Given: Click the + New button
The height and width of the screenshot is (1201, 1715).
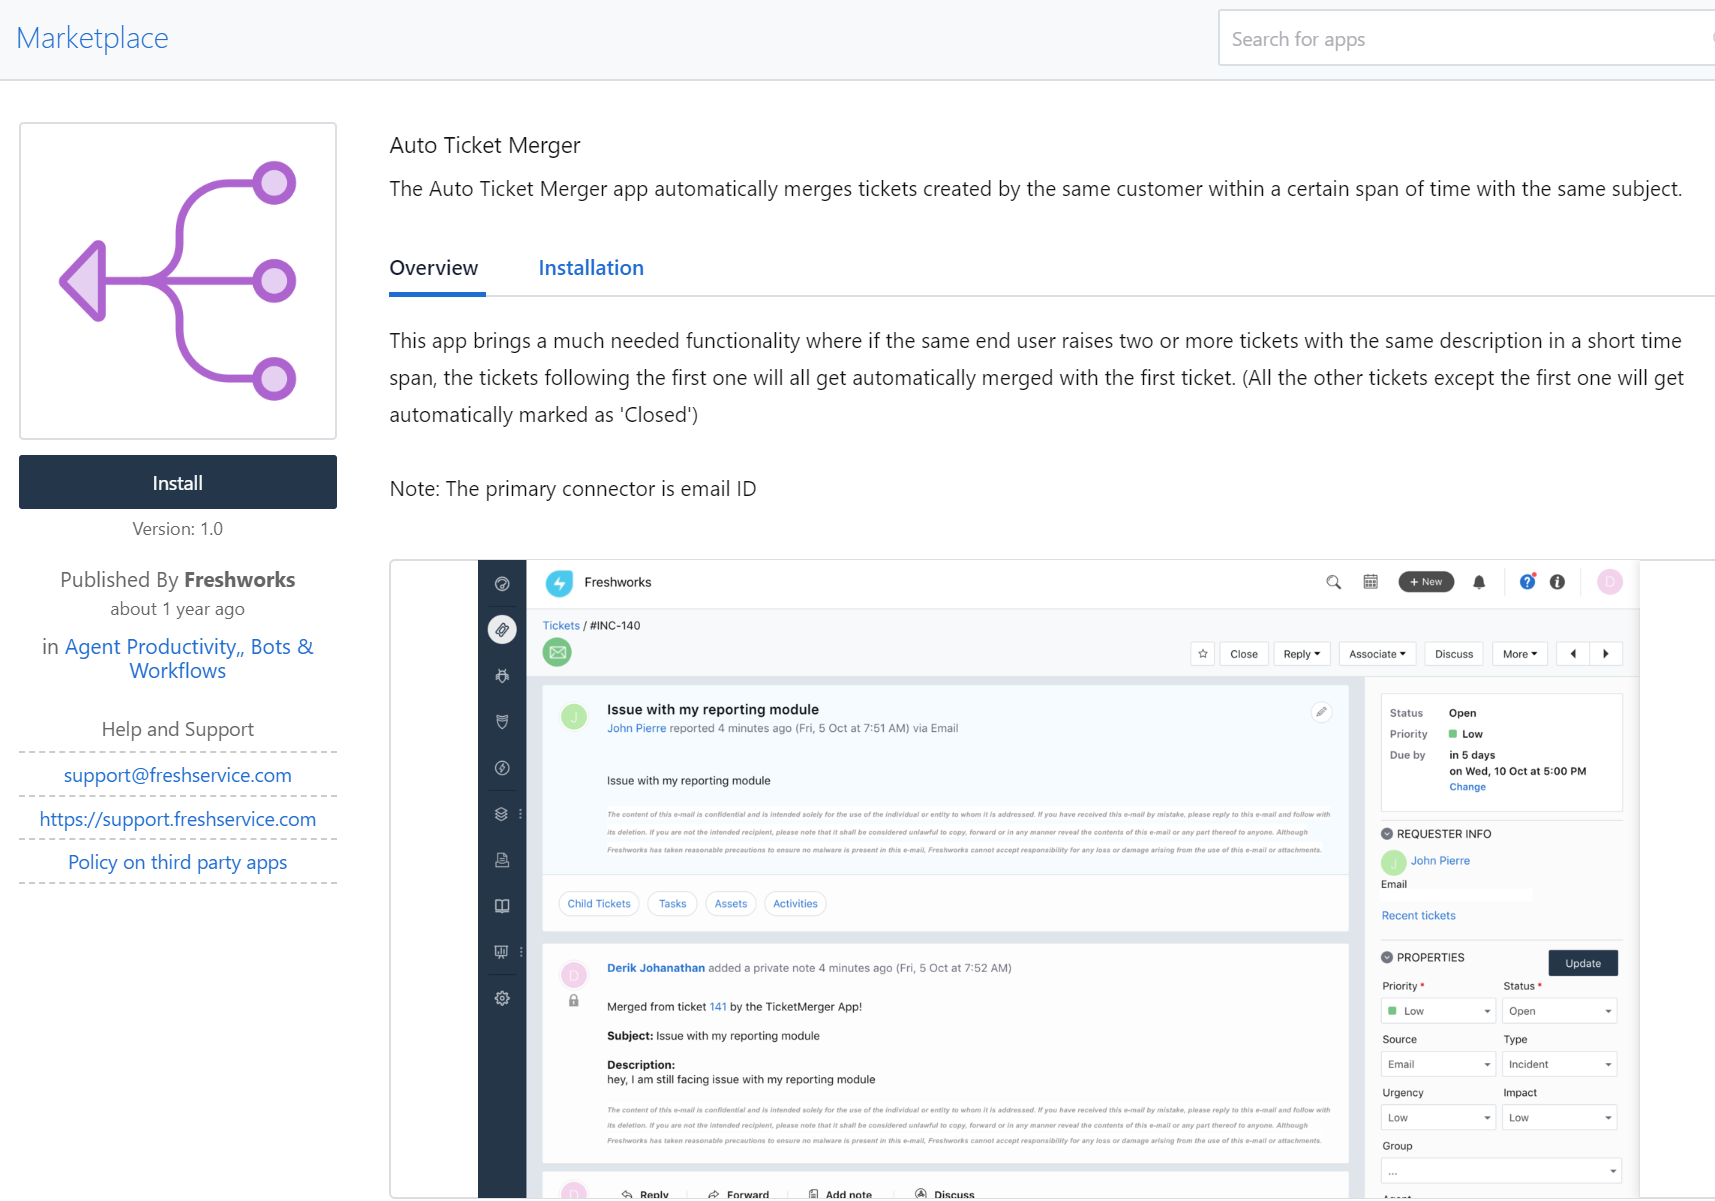Looking at the screenshot, I should pyautogui.click(x=1426, y=582).
